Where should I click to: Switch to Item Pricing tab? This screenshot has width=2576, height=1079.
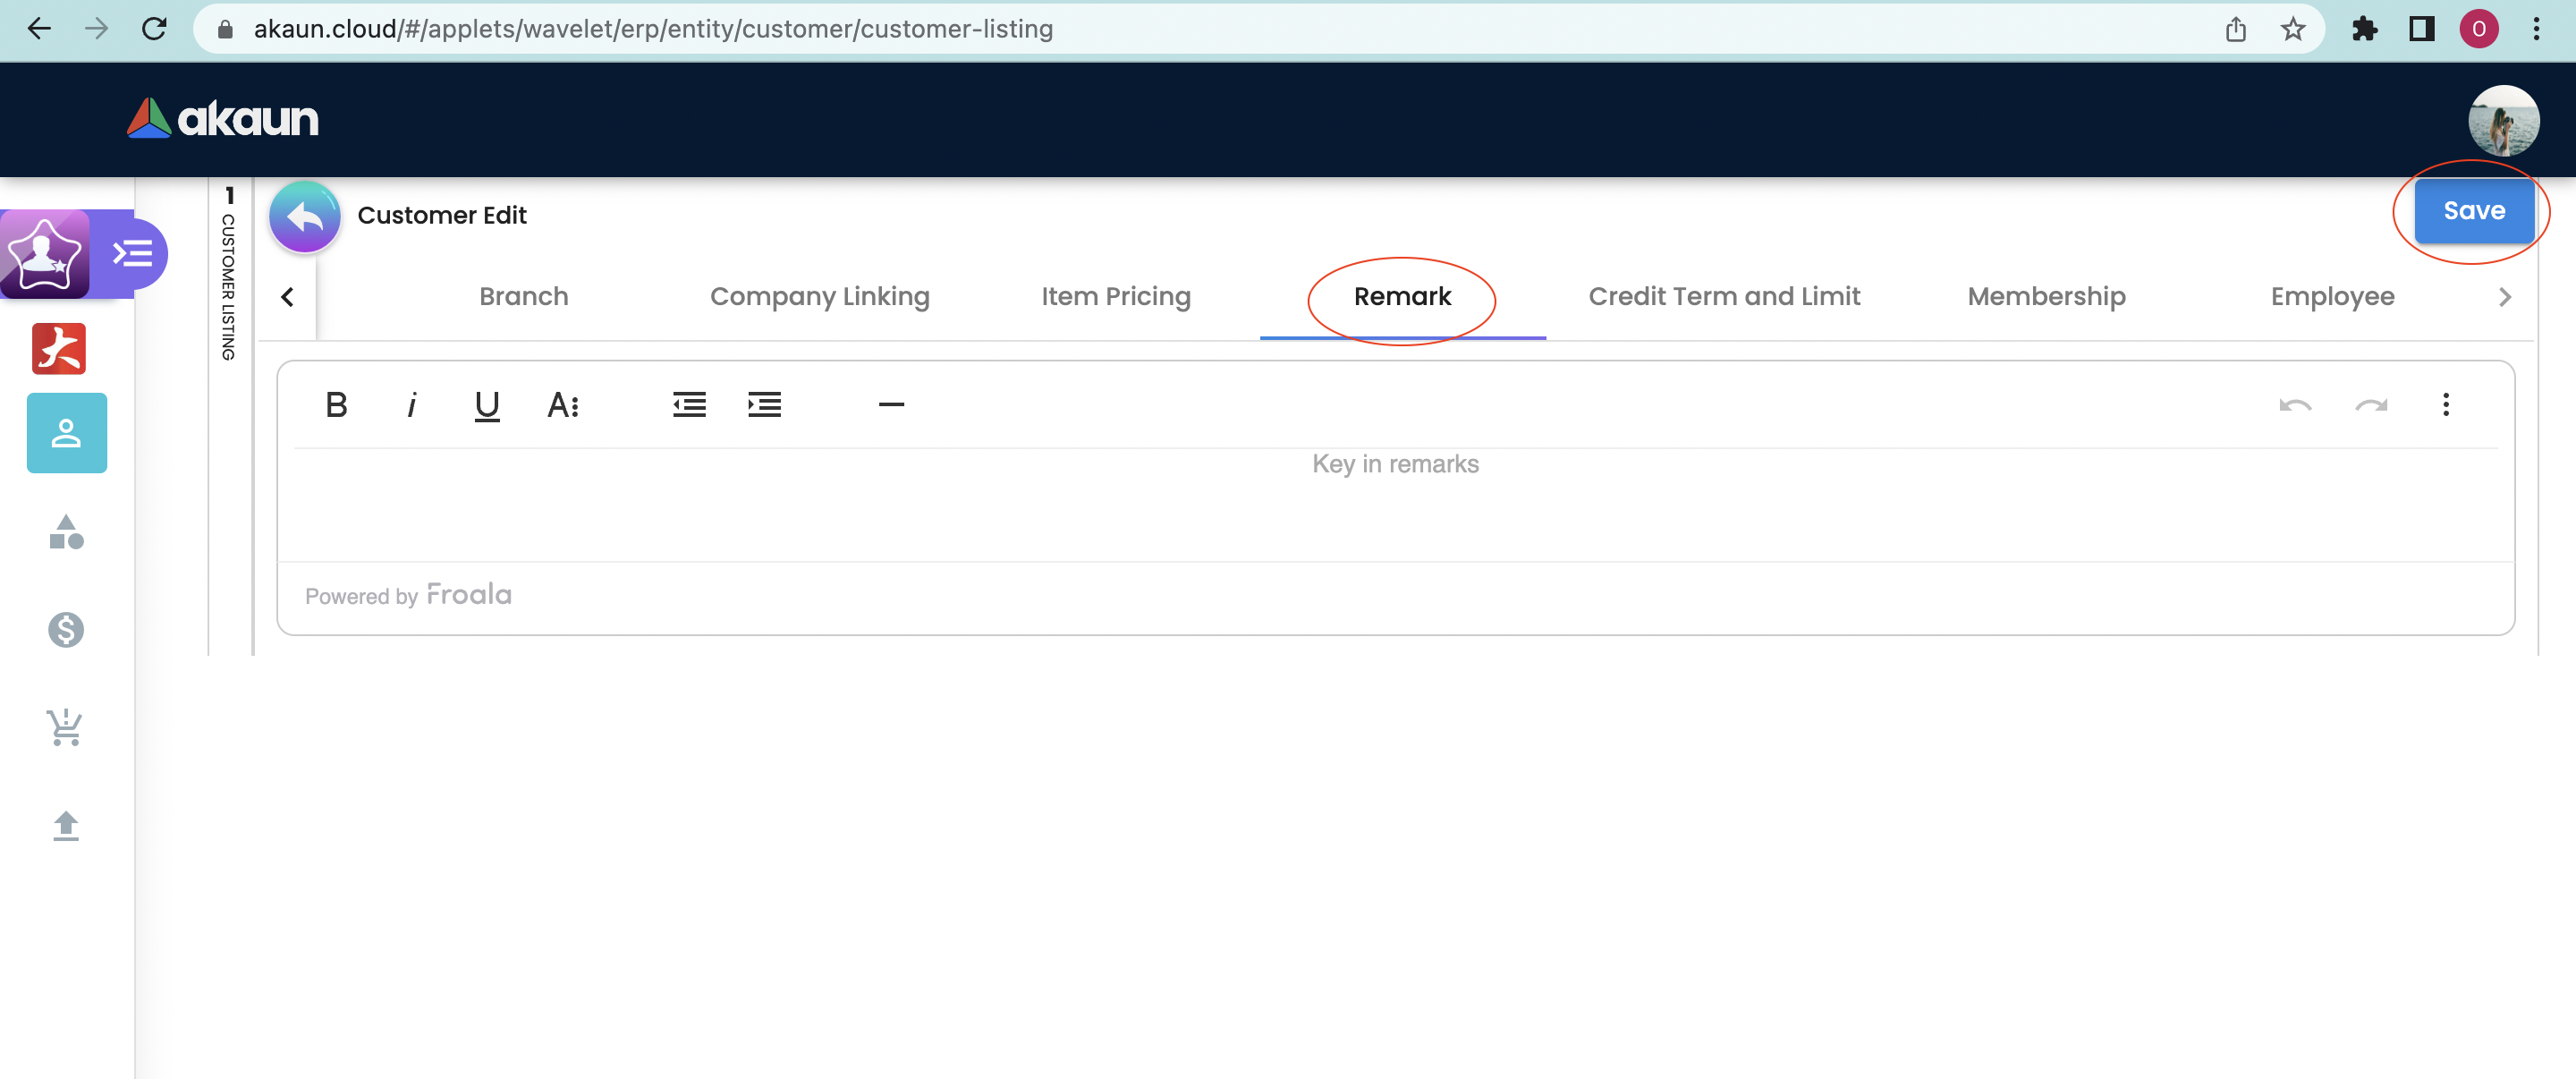click(x=1115, y=297)
